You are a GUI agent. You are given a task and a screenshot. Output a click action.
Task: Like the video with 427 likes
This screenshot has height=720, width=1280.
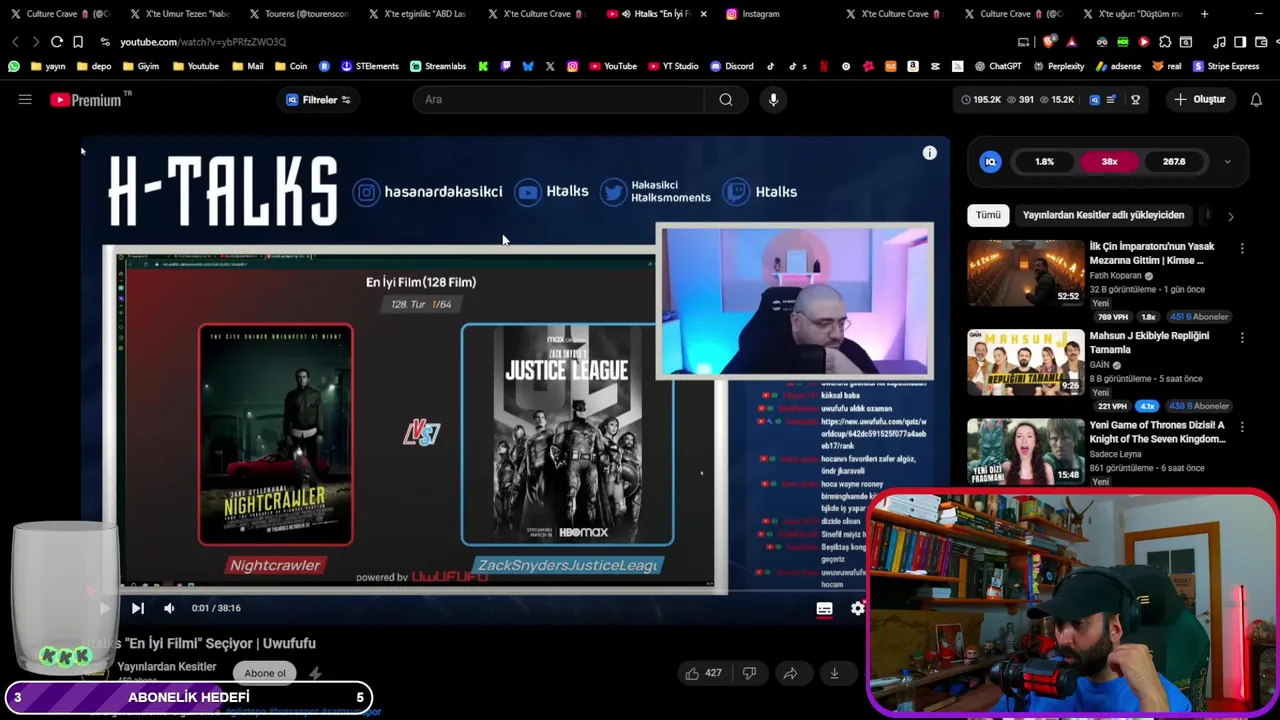click(703, 673)
